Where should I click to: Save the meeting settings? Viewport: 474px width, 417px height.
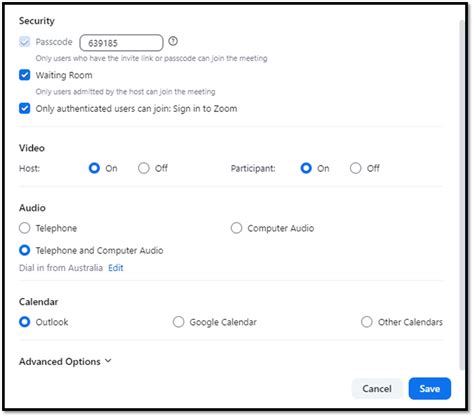430,389
